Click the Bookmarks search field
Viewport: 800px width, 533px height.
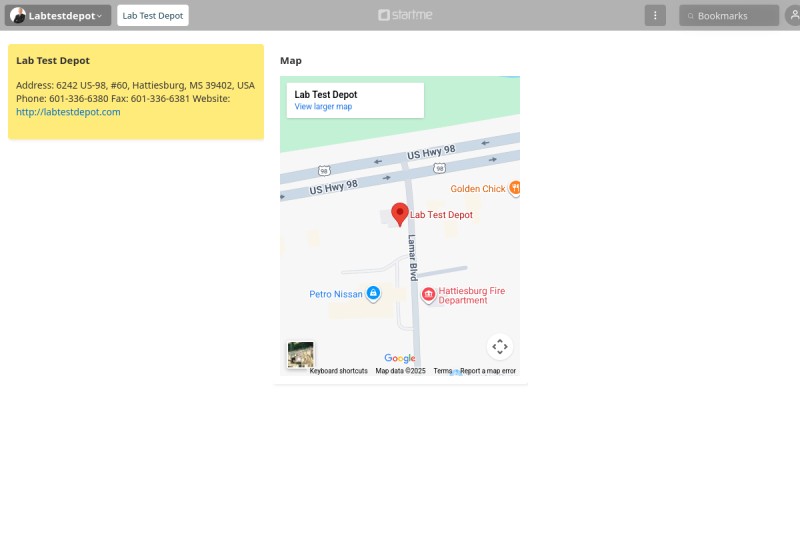pos(729,15)
